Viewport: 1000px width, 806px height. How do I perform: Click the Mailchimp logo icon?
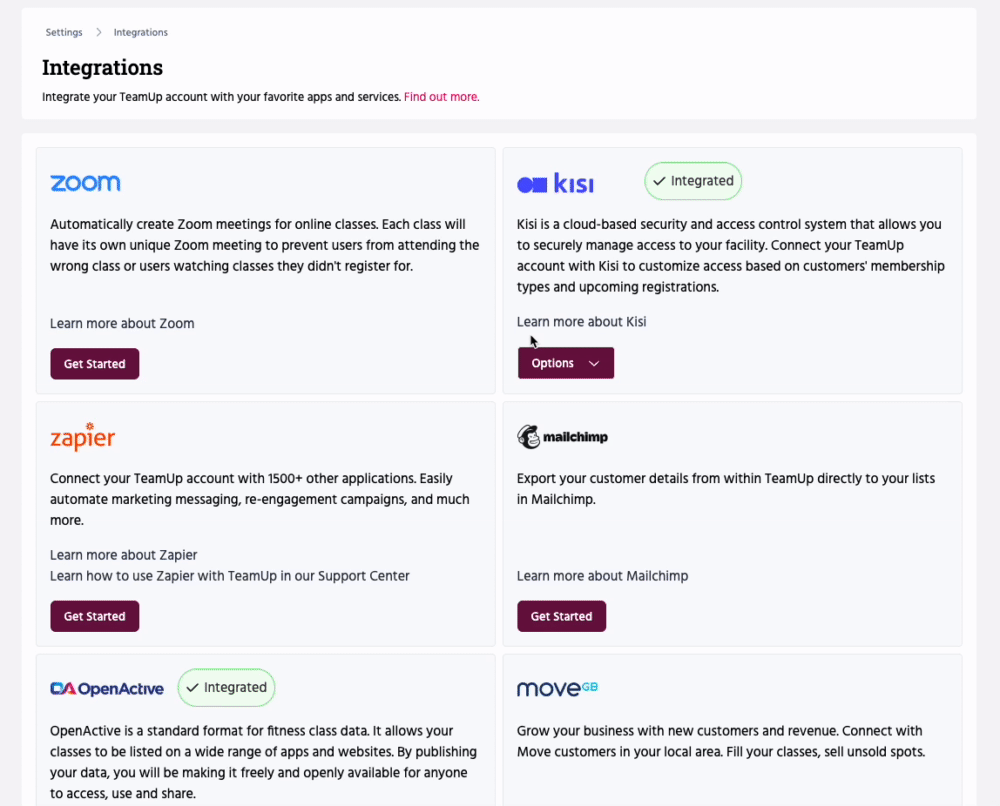tap(562, 437)
